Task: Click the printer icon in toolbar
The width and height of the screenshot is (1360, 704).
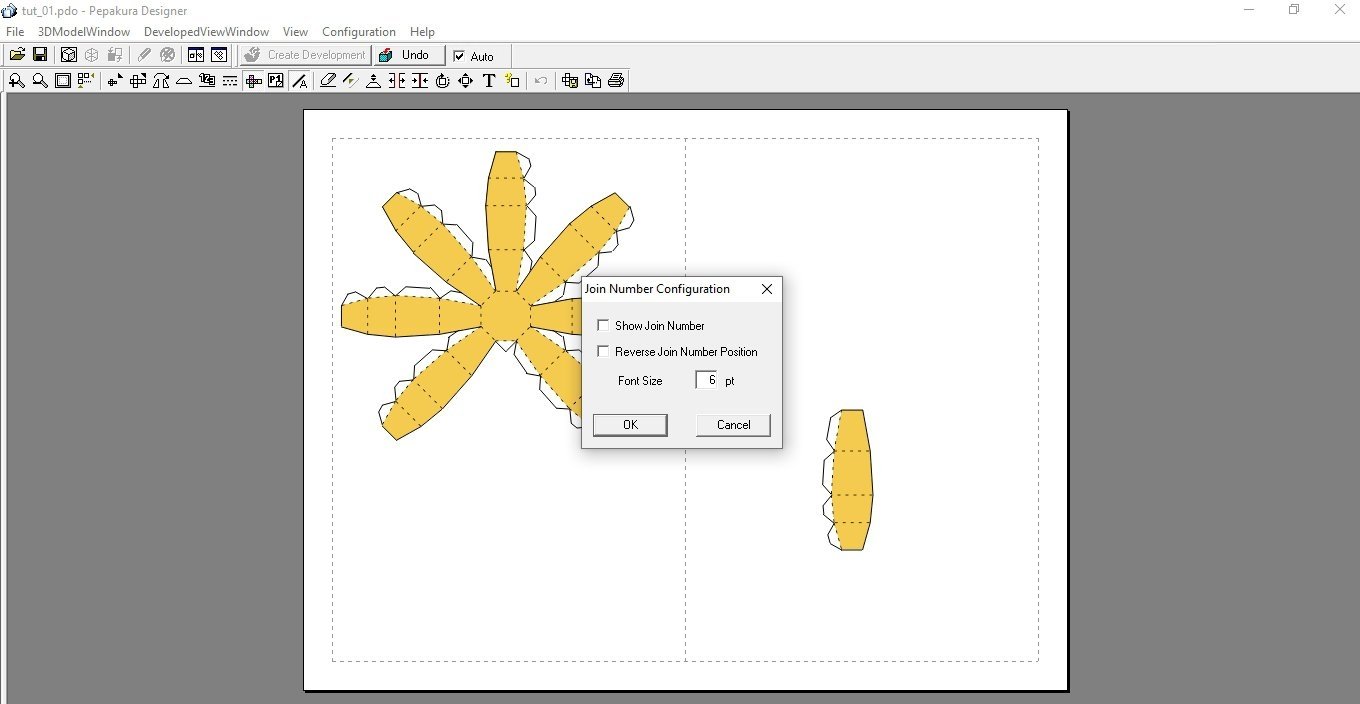Action: (x=616, y=81)
